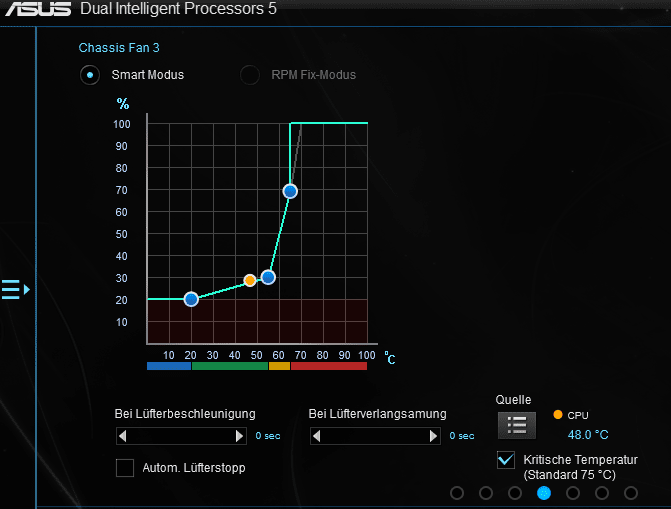Select the curve point at 55°C

[x=268, y=277]
